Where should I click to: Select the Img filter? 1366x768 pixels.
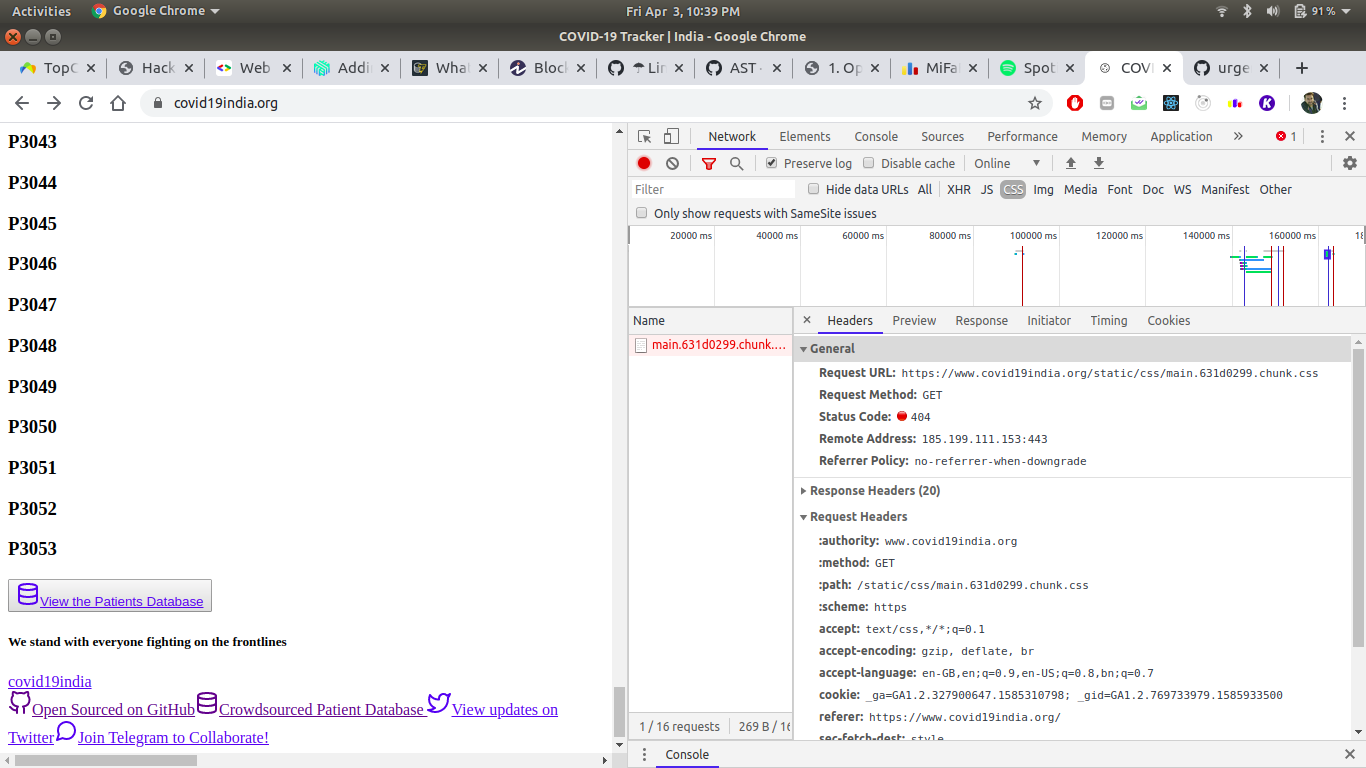[x=1043, y=189]
